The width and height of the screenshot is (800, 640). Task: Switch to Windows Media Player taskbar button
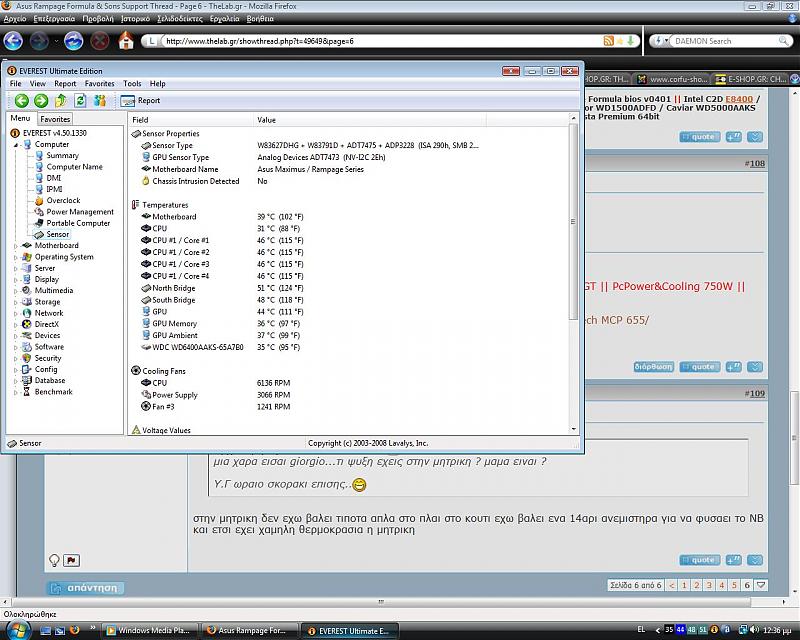click(x=149, y=631)
